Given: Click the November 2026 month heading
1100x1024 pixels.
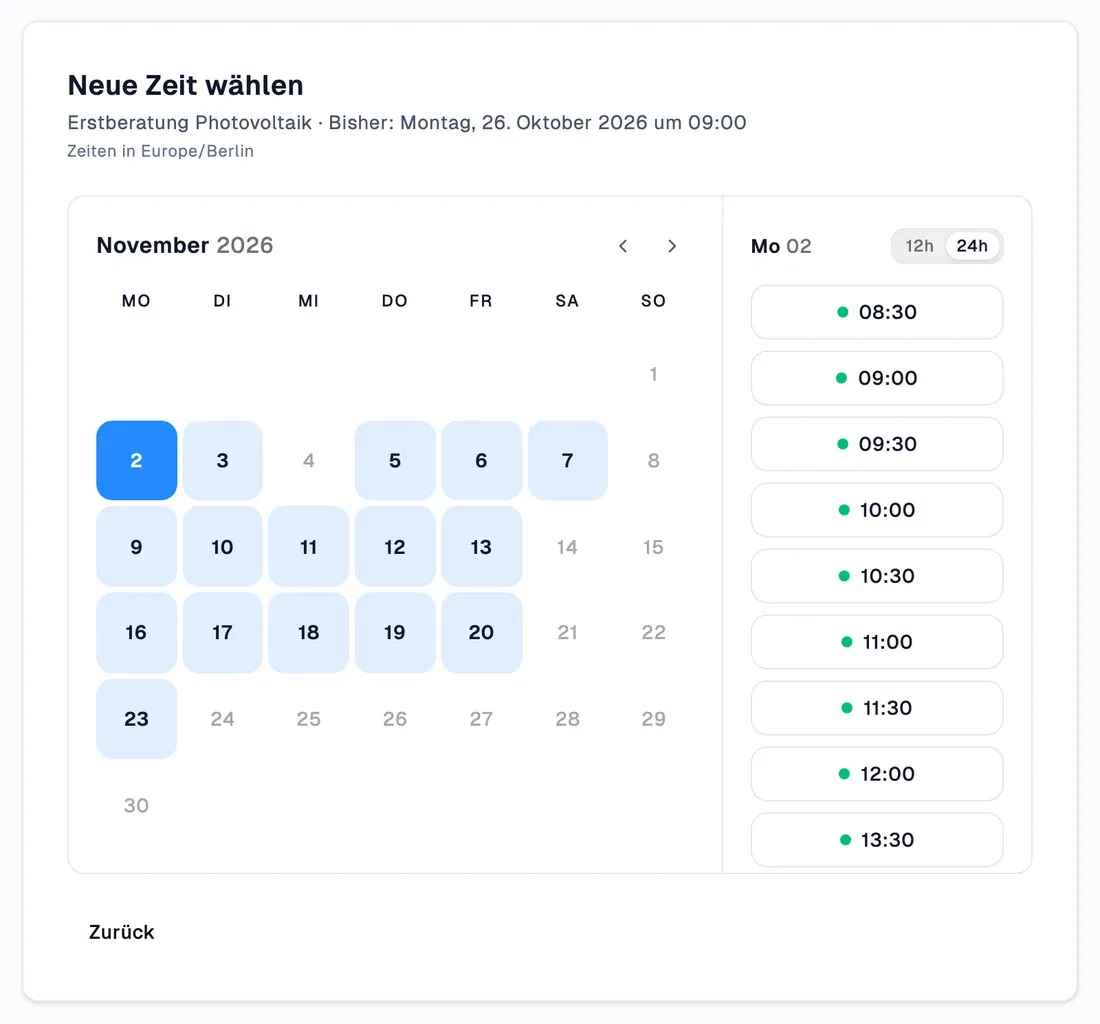Looking at the screenshot, I should pos(185,245).
